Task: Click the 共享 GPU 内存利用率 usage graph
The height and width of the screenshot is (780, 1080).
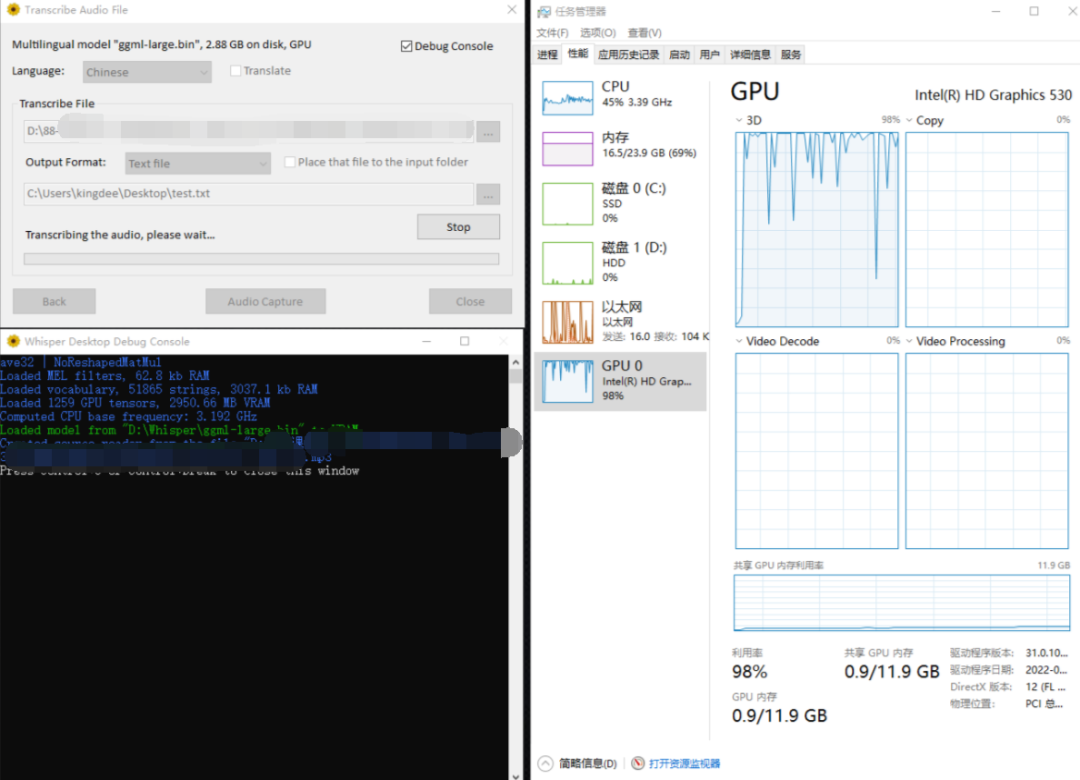Action: [902, 603]
